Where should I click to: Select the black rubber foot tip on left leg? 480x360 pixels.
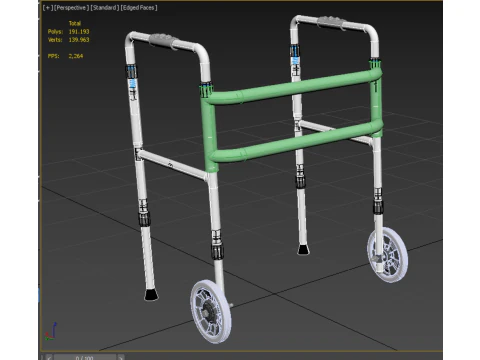tap(151, 295)
